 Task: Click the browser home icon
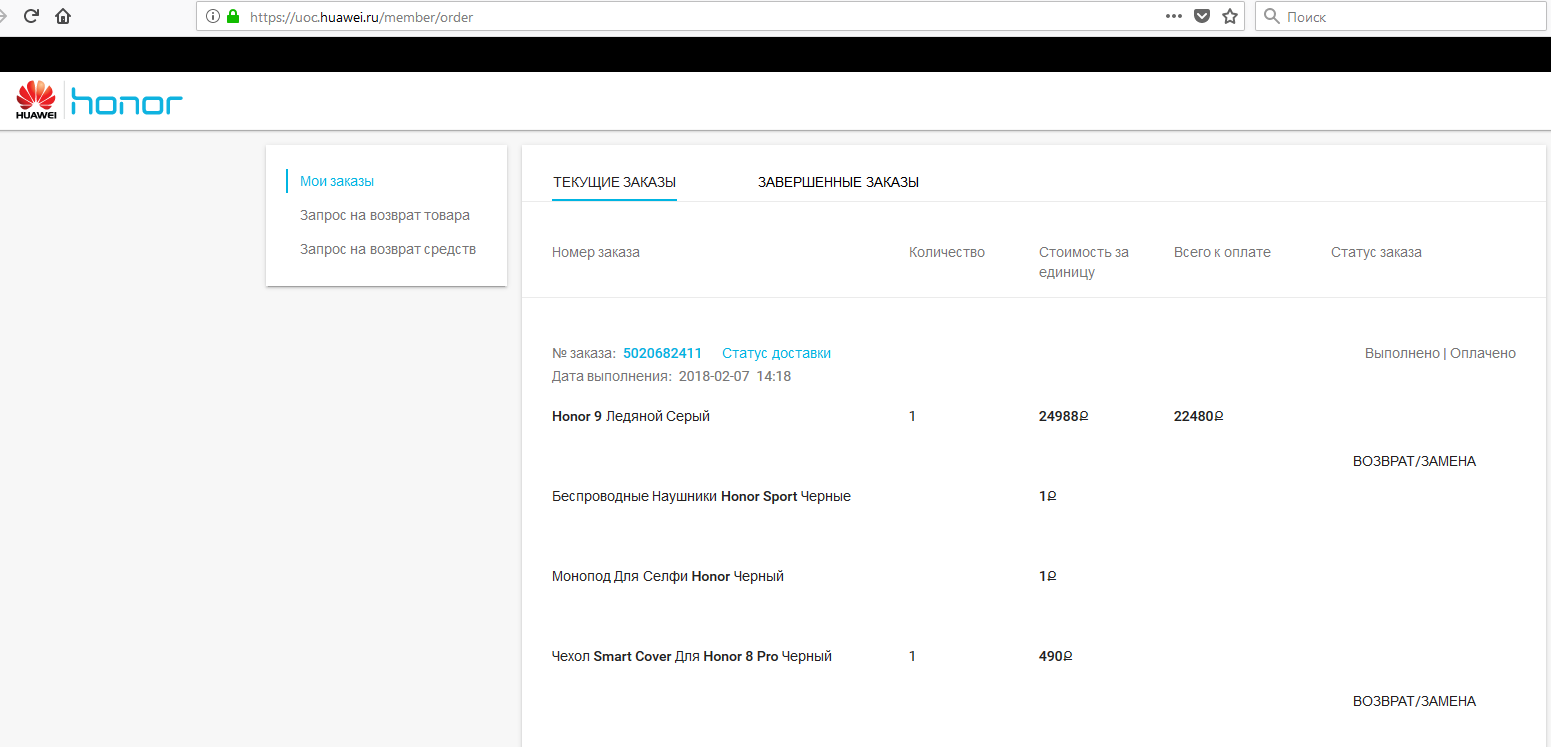[x=63, y=16]
